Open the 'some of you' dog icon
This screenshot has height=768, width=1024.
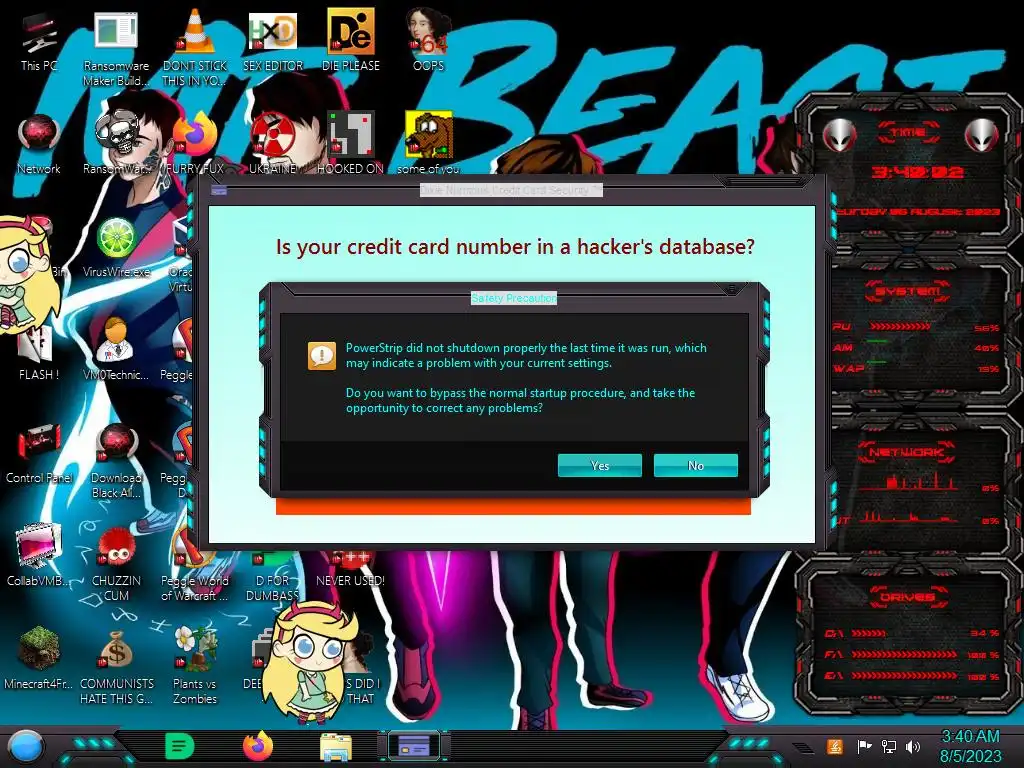(428, 145)
